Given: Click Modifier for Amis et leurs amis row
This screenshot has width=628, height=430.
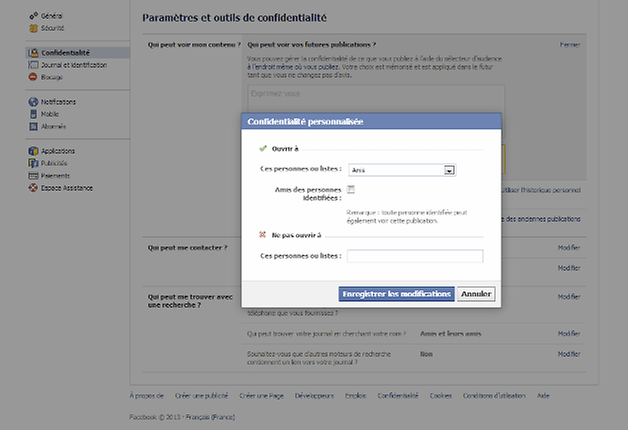Looking at the screenshot, I should point(569,334).
